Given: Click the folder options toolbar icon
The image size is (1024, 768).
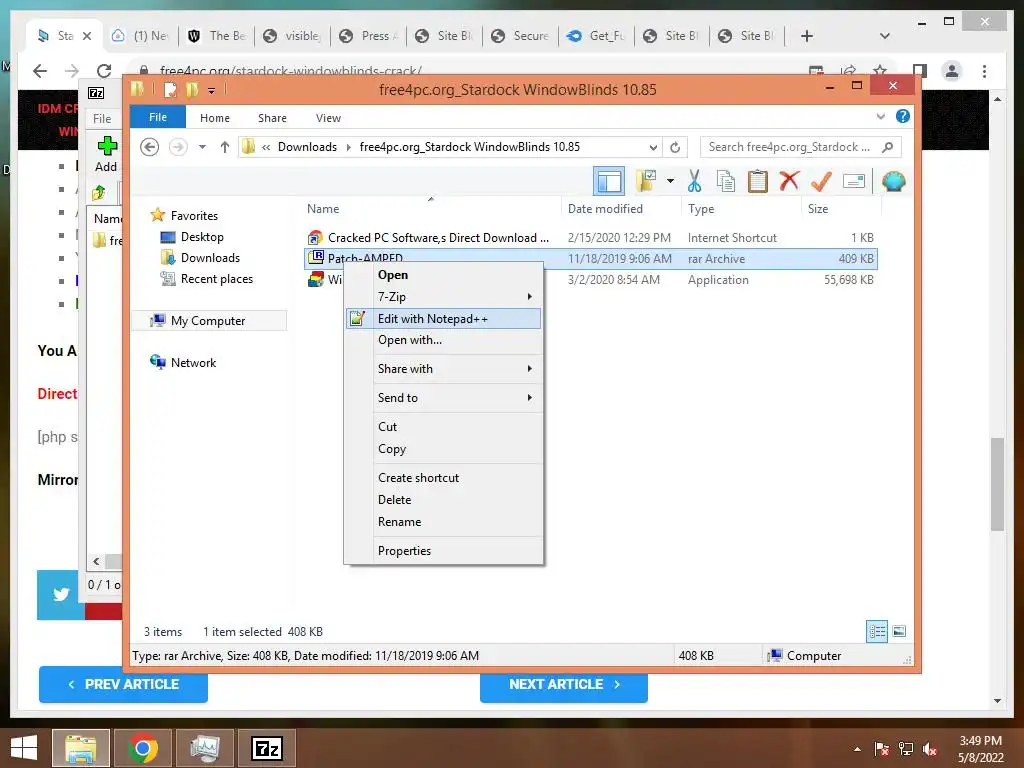Looking at the screenshot, I should [x=647, y=181].
